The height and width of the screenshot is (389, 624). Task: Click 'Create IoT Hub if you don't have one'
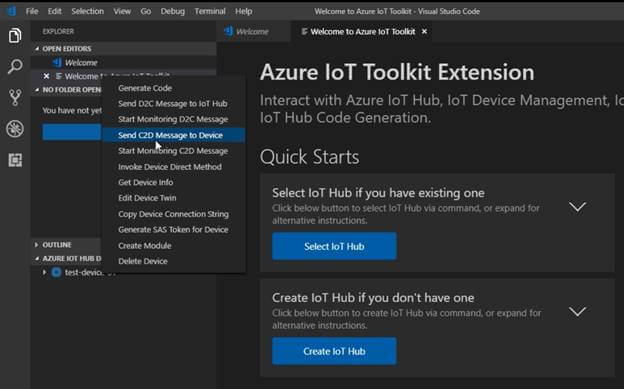point(373,297)
